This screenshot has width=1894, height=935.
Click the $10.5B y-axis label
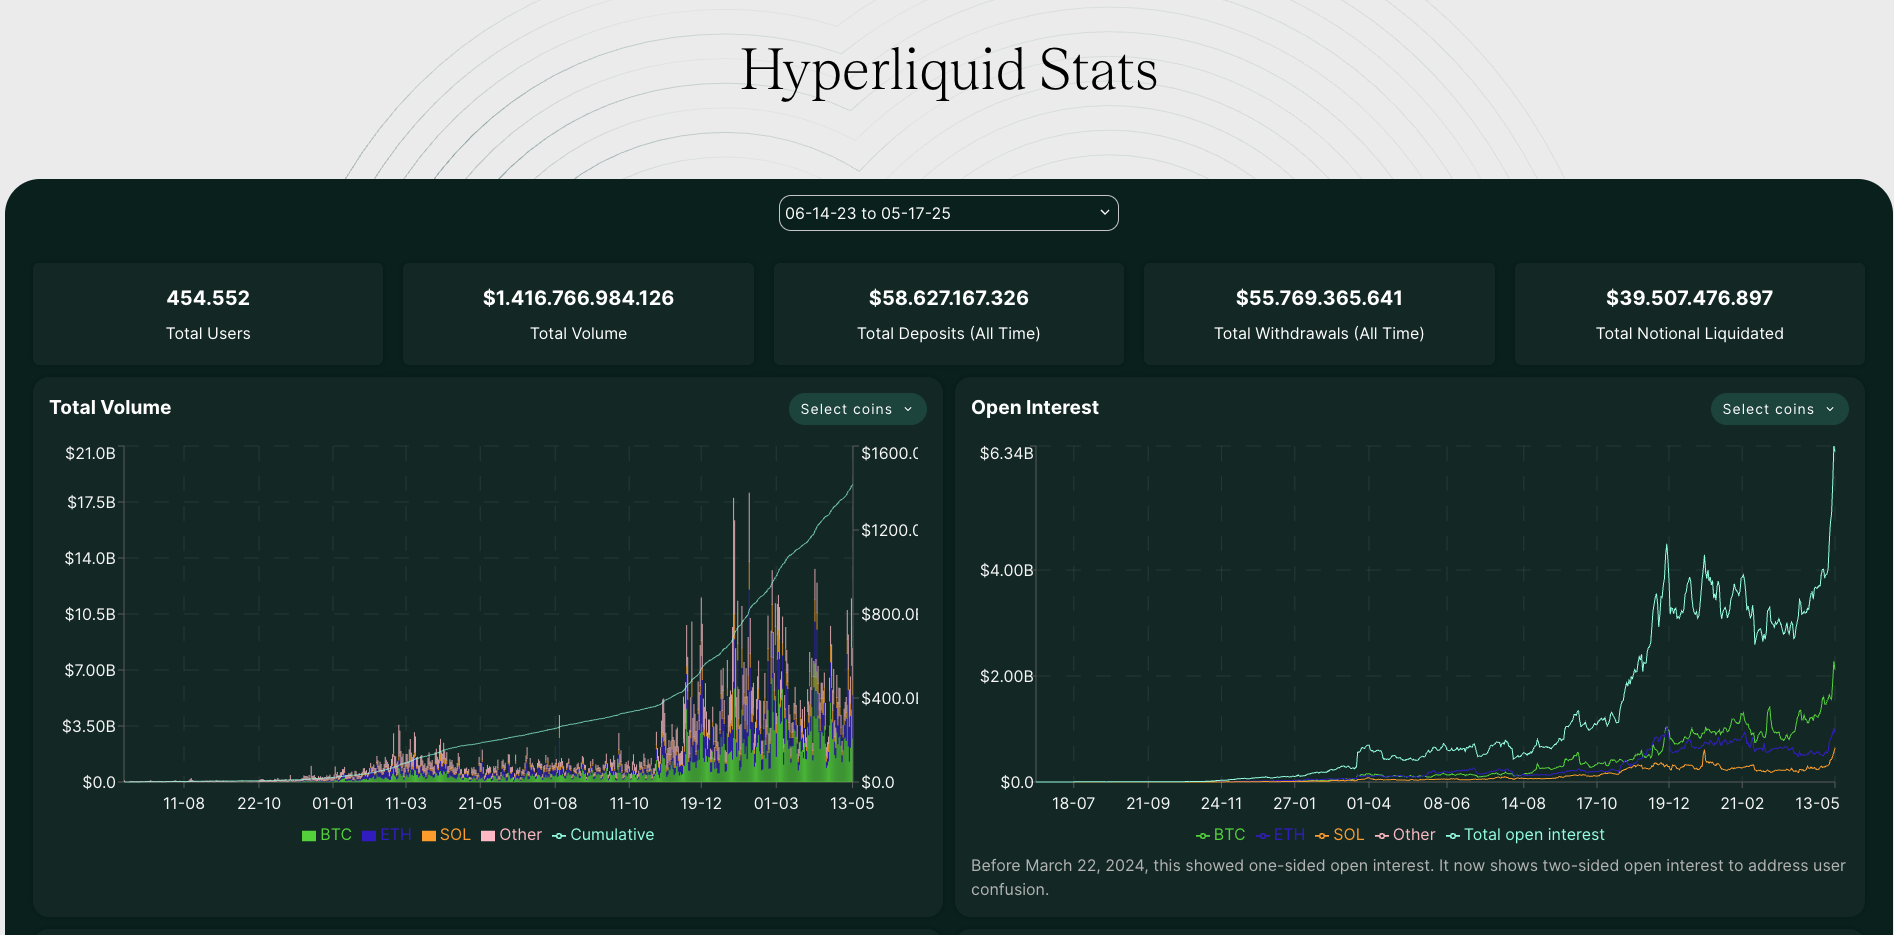pos(90,615)
